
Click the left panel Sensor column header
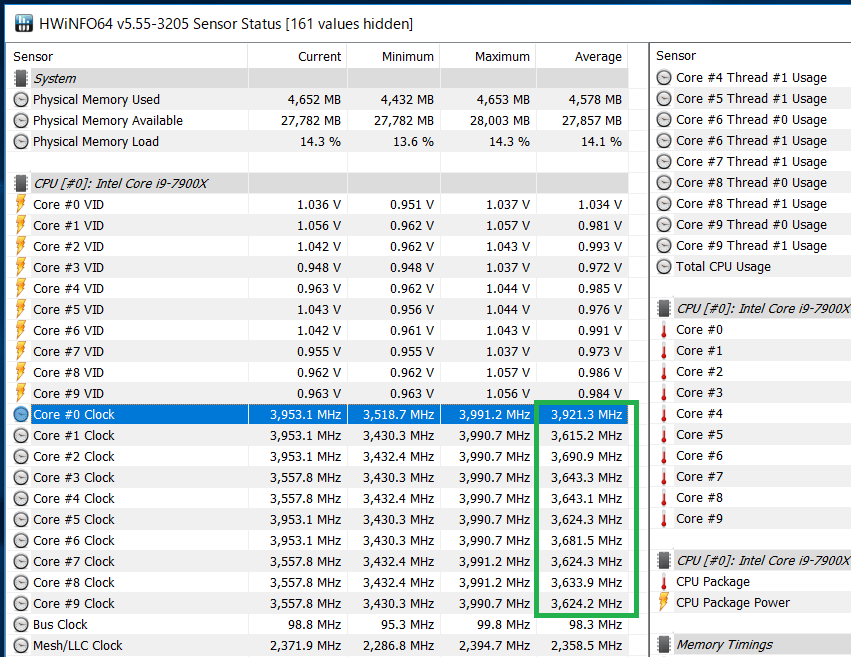point(33,56)
